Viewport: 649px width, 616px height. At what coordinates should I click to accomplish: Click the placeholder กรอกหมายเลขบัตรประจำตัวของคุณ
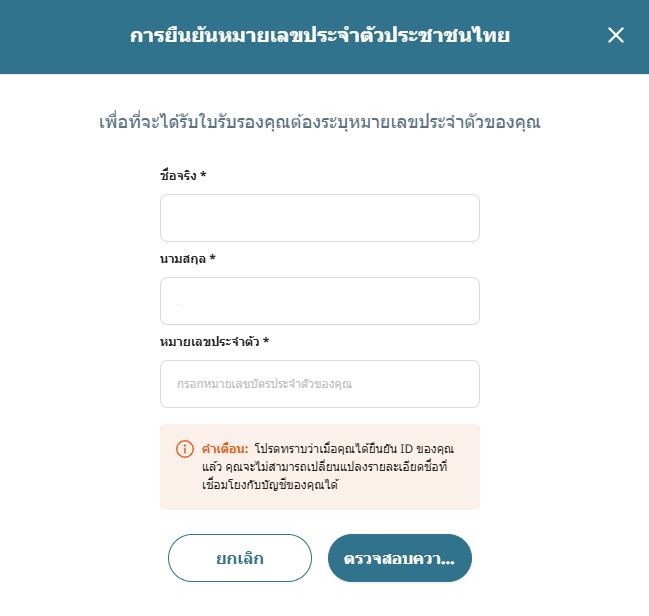(x=264, y=384)
